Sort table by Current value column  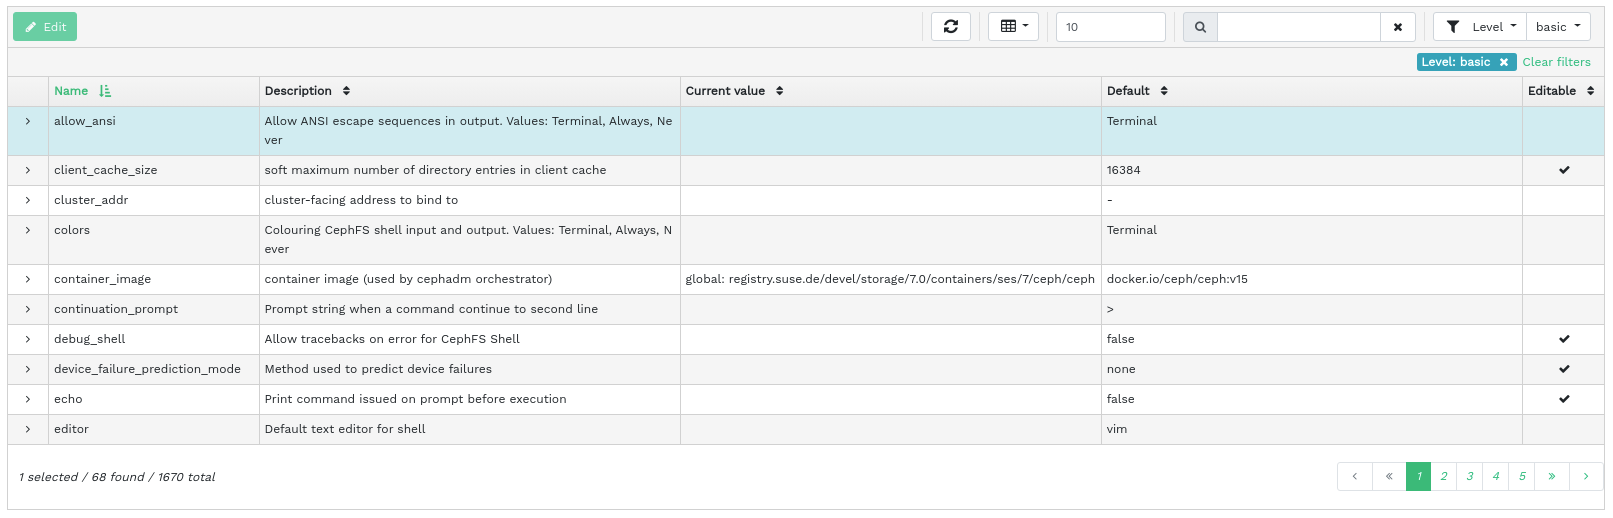(x=779, y=91)
